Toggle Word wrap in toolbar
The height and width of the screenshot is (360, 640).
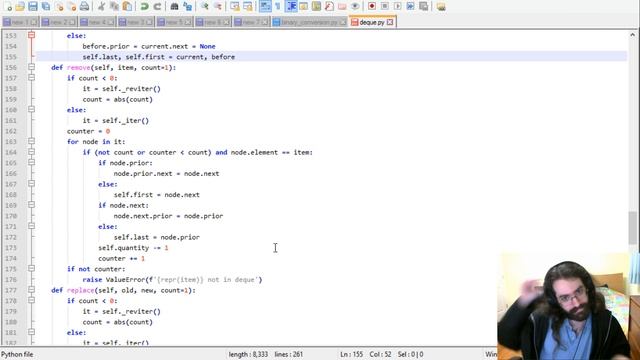point(265,7)
